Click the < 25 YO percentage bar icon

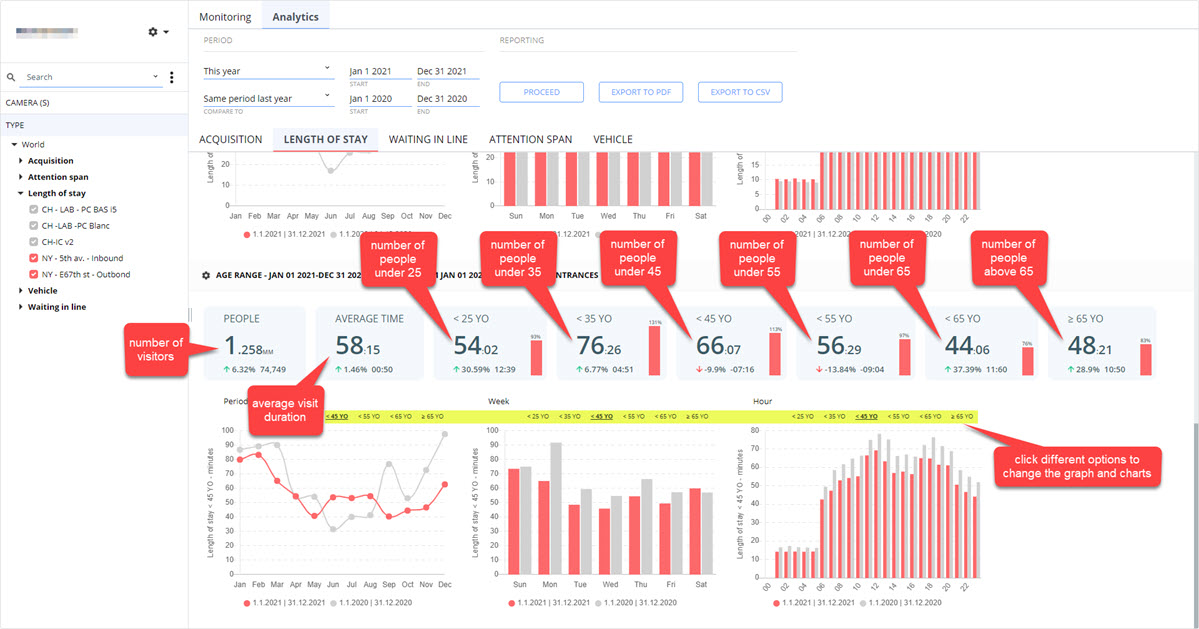[x=536, y=356]
